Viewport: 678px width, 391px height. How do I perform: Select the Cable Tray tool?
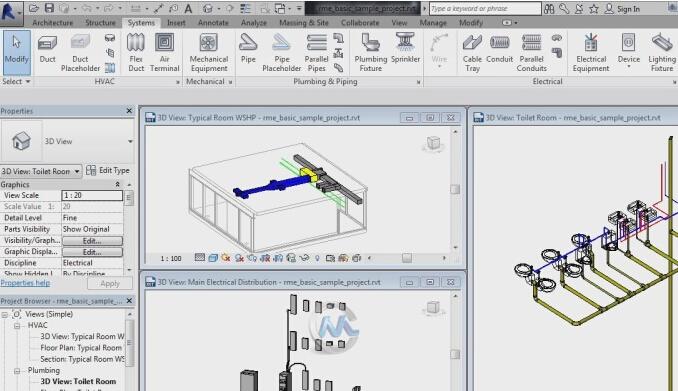tap(472, 53)
